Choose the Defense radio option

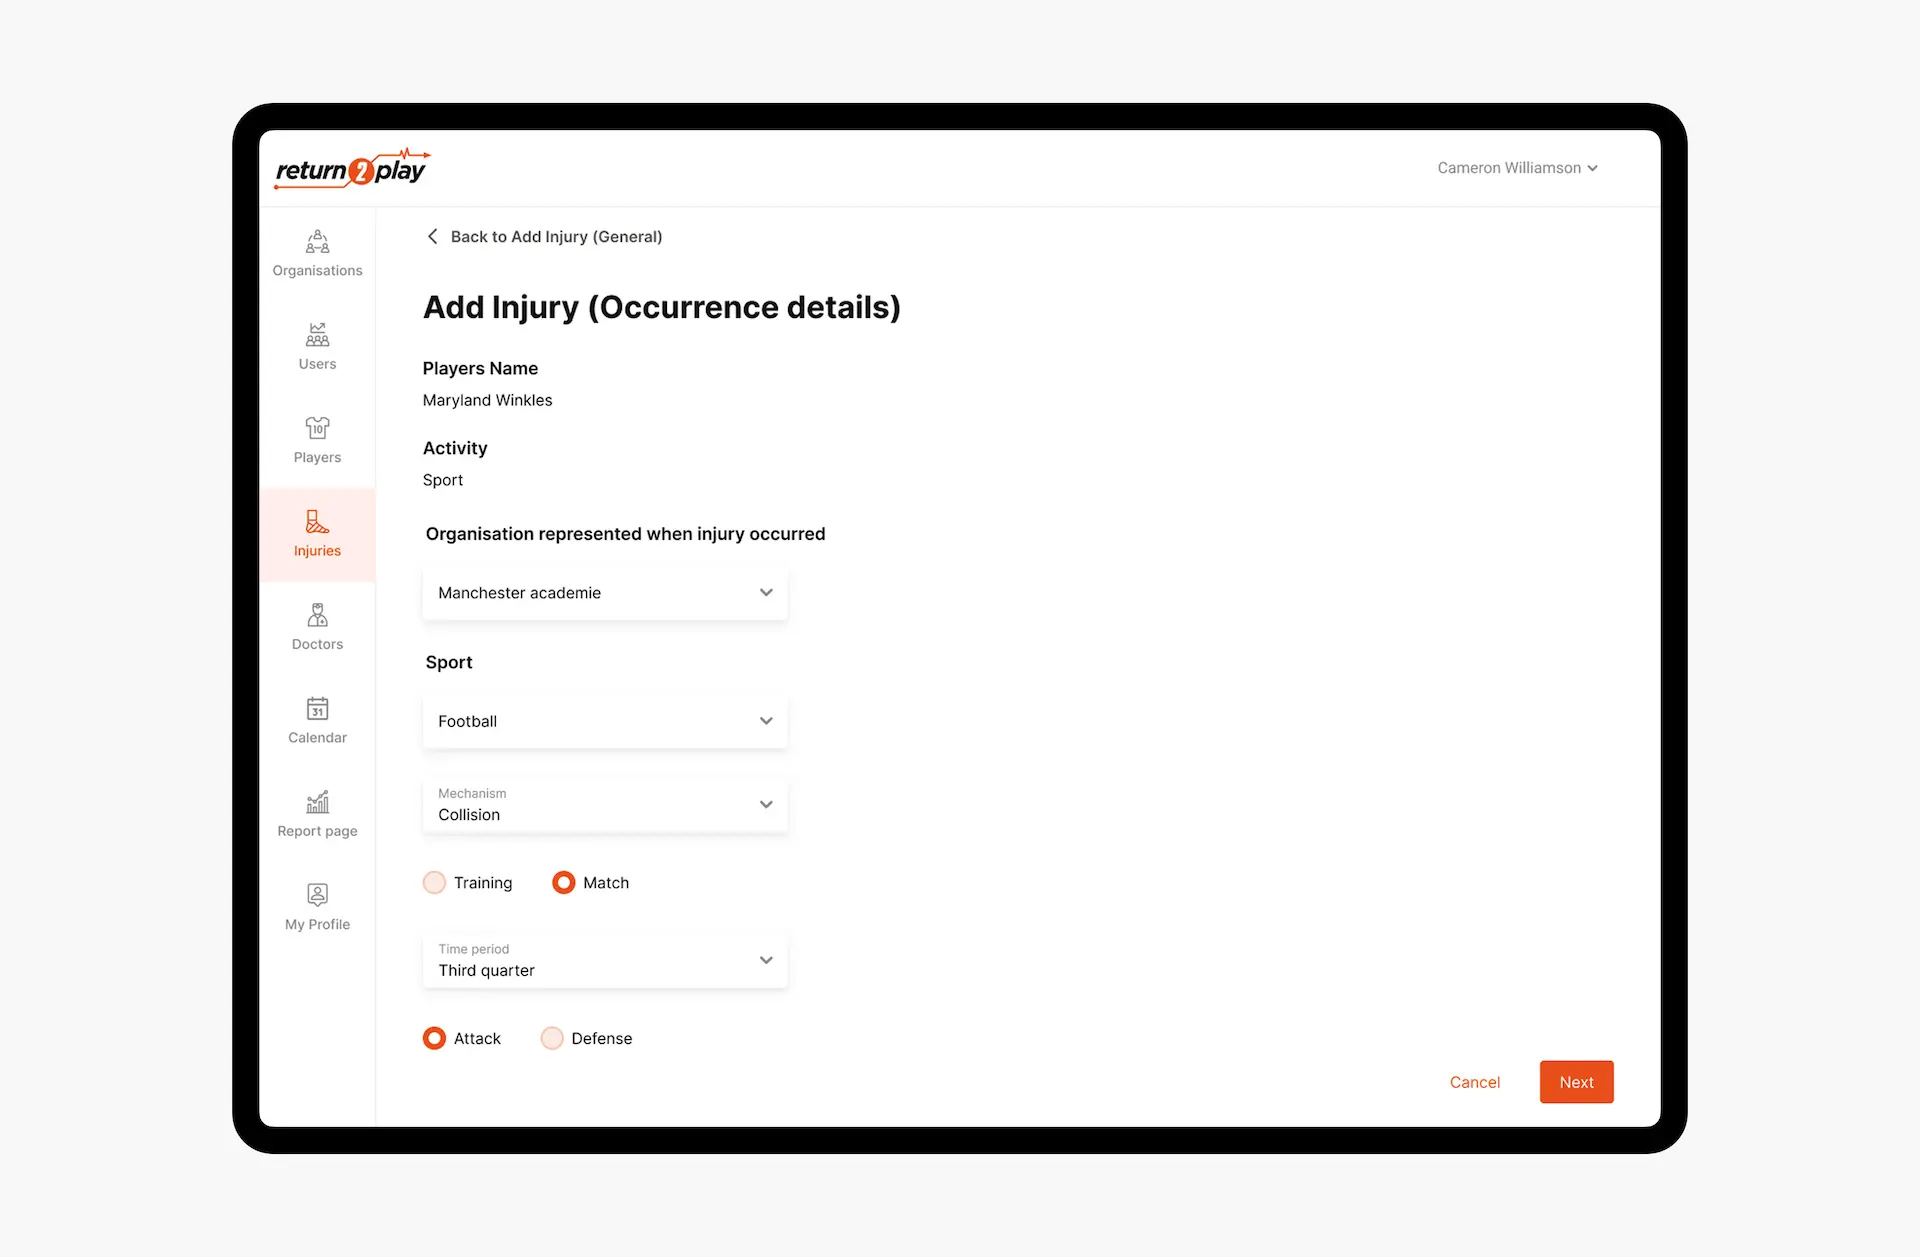[552, 1039]
